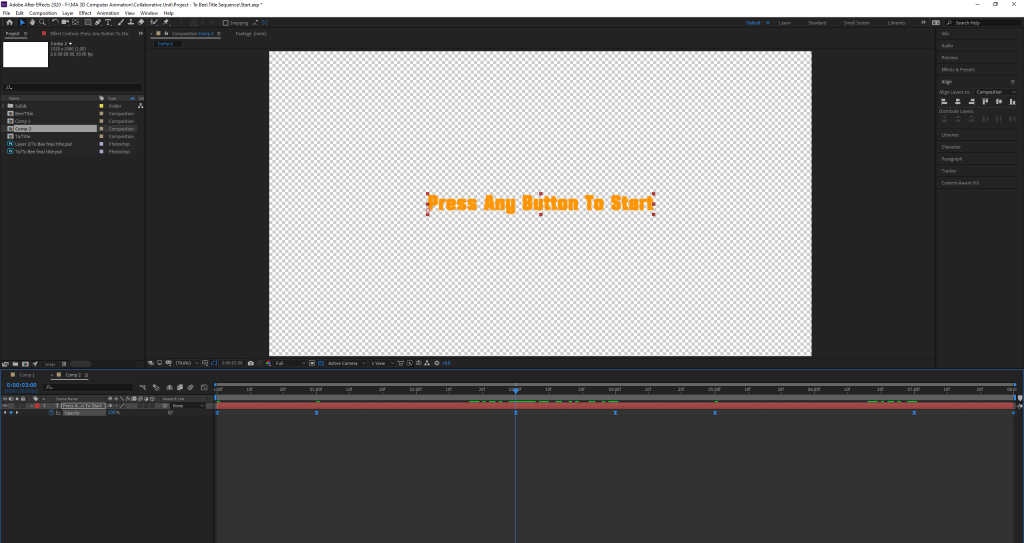Expand the Content-Aware Fill panel

pyautogui.click(x=960, y=183)
